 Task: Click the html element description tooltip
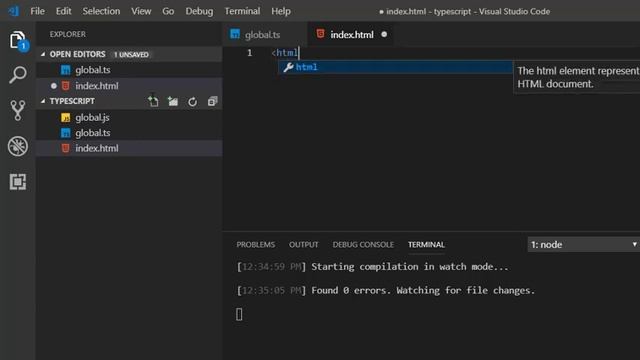tap(576, 77)
